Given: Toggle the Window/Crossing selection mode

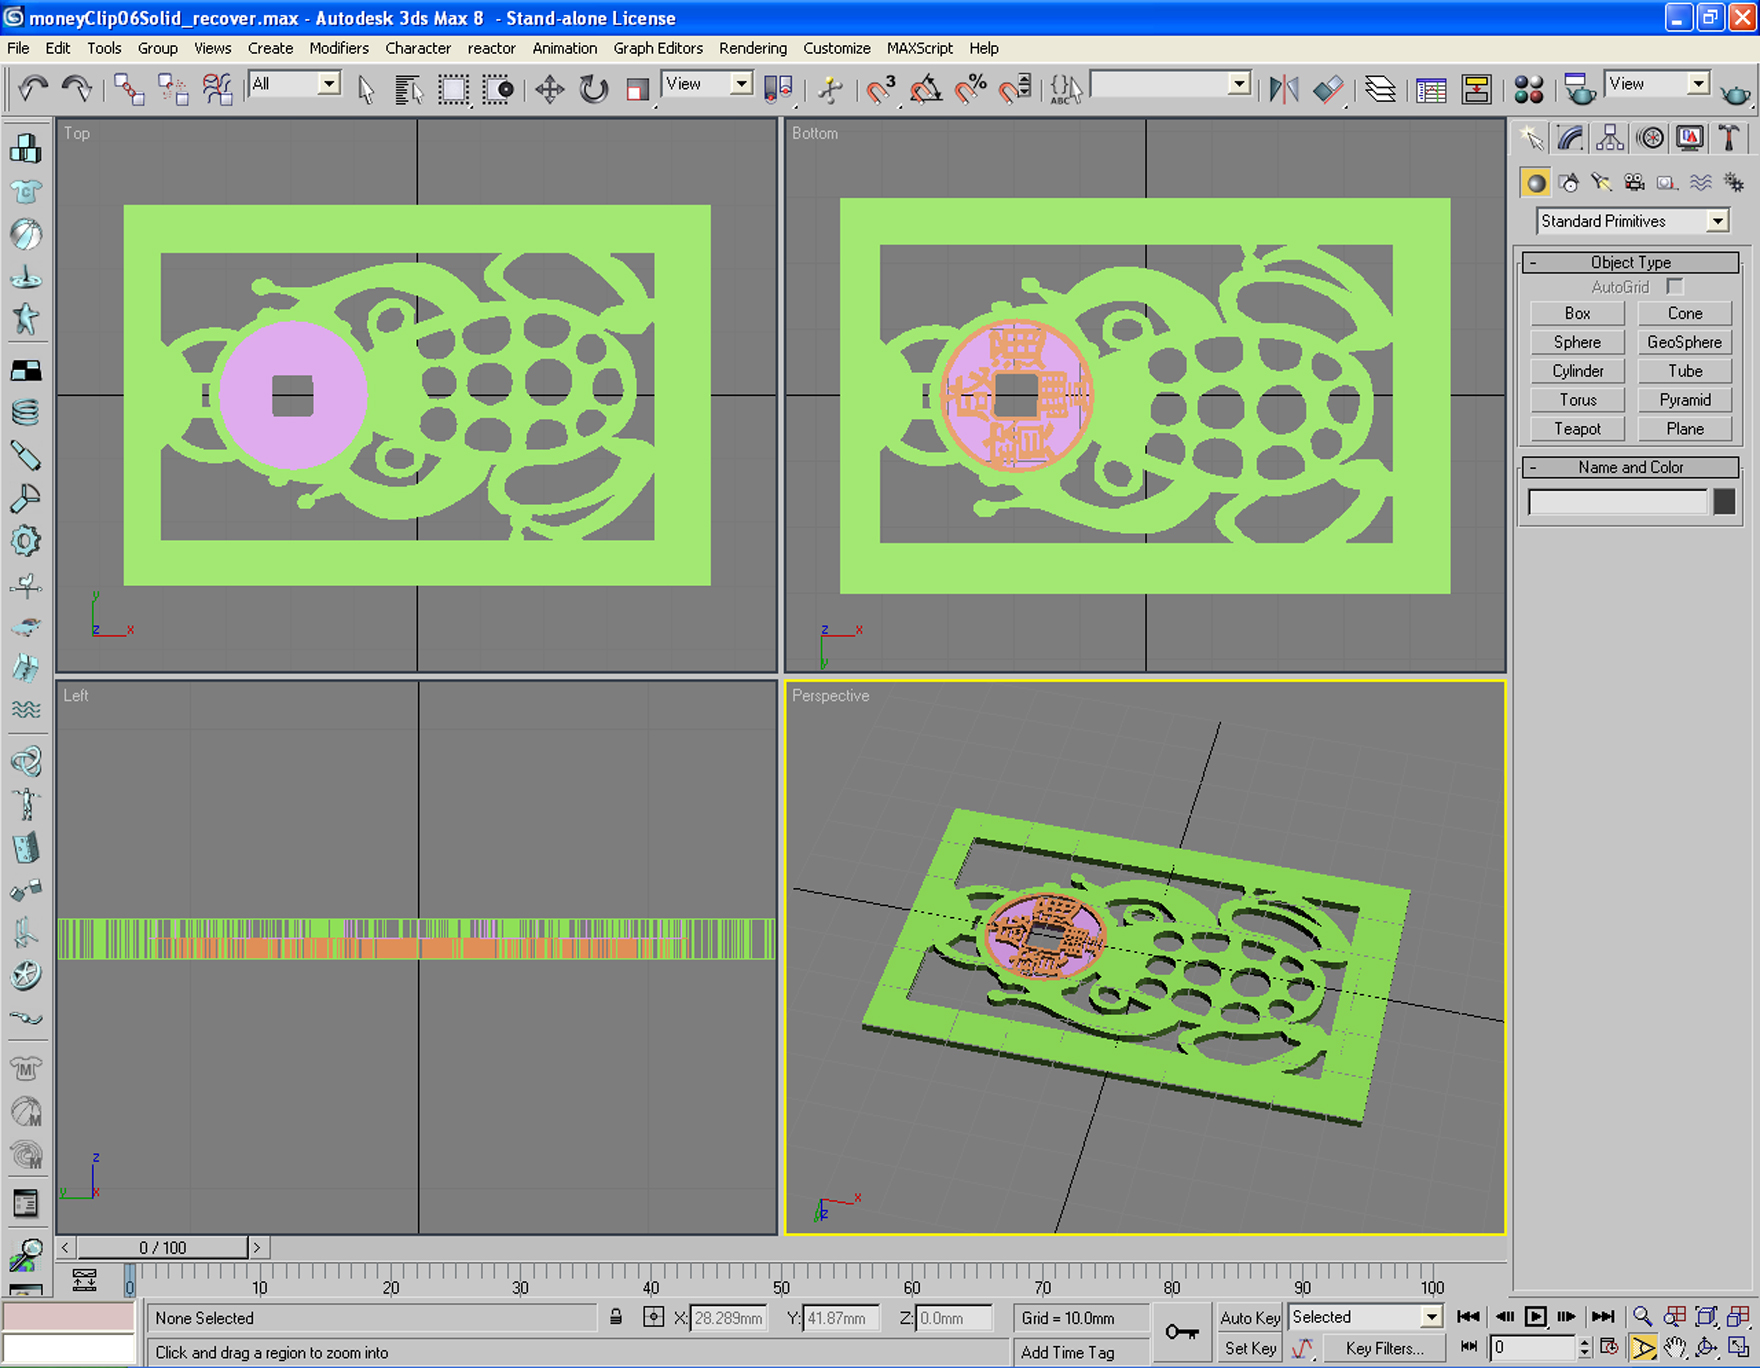Looking at the screenshot, I should coord(498,90).
